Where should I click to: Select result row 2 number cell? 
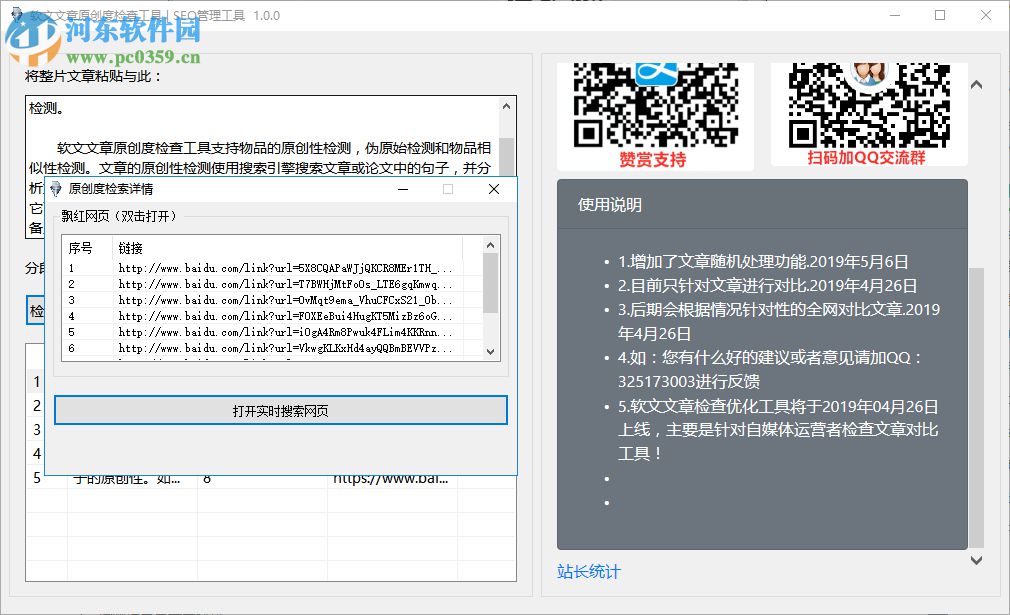click(x=37, y=405)
